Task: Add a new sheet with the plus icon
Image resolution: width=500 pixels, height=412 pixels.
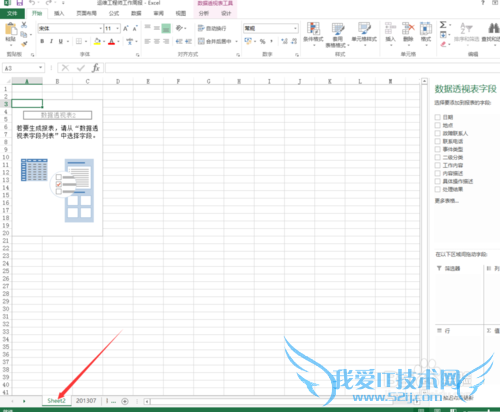Action: click(125, 401)
